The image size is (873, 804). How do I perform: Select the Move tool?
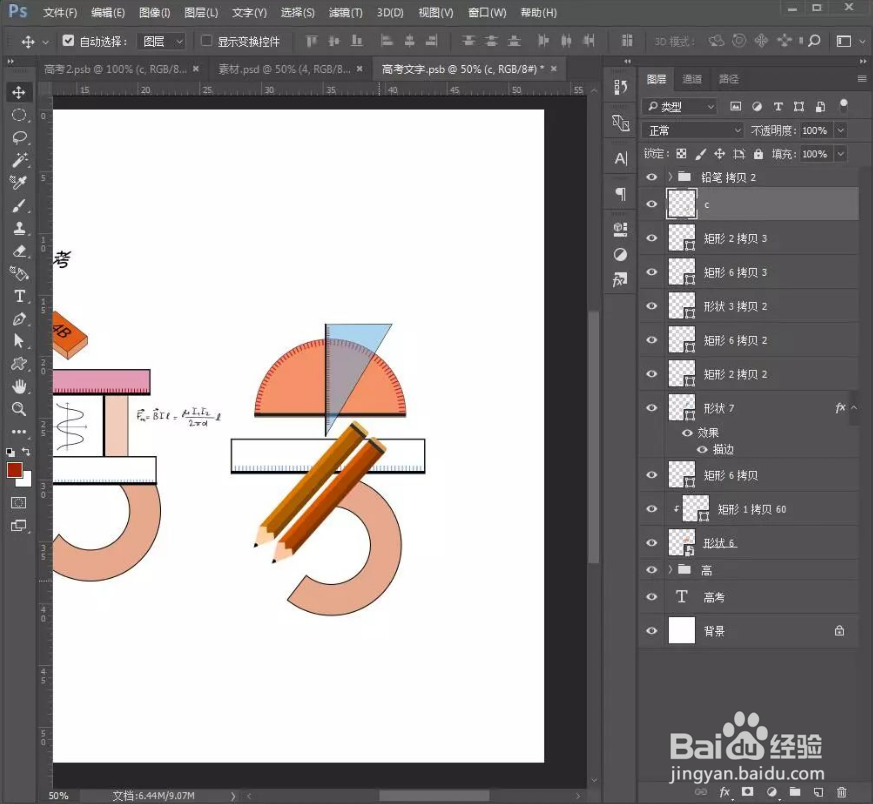coord(18,92)
